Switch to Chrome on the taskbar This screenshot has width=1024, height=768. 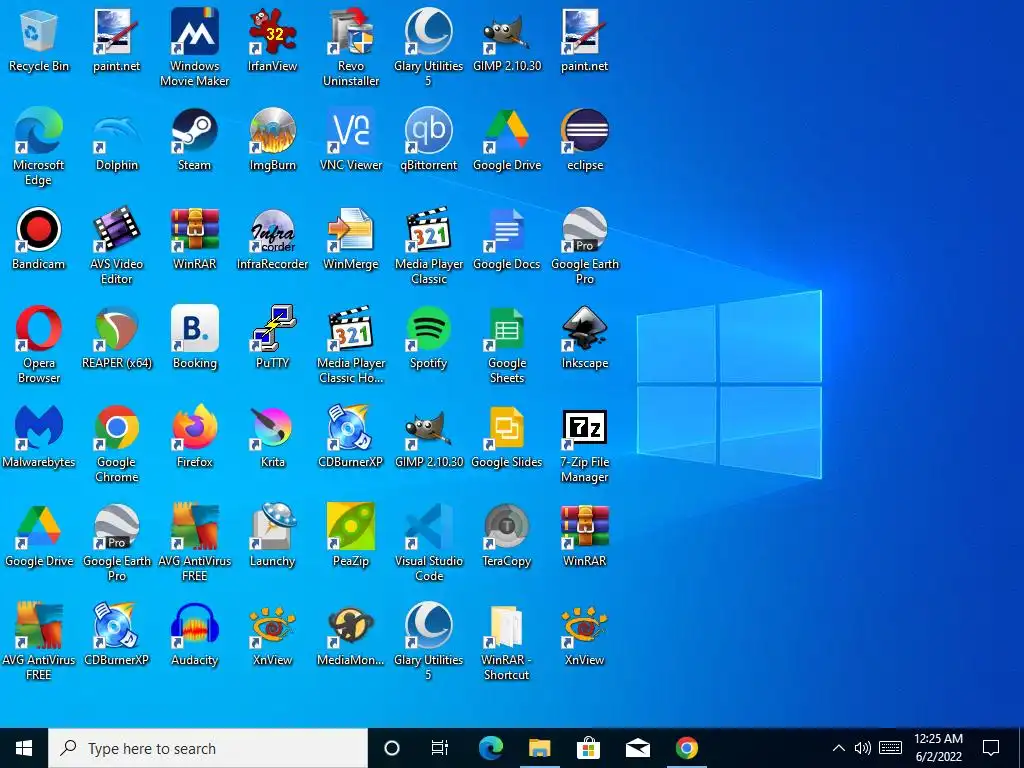(x=686, y=748)
